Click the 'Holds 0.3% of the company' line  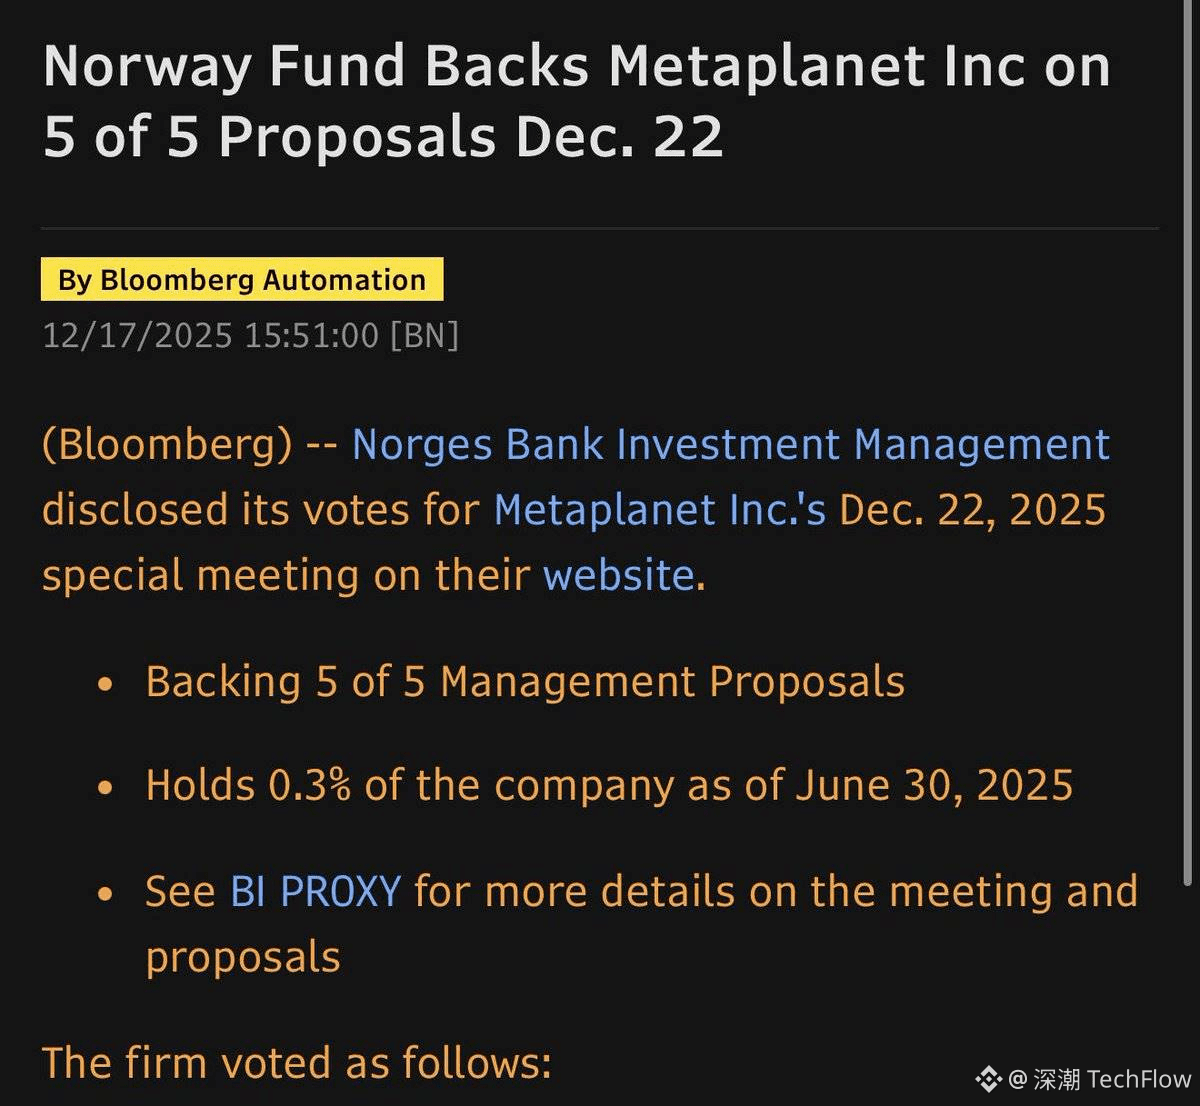tap(609, 785)
